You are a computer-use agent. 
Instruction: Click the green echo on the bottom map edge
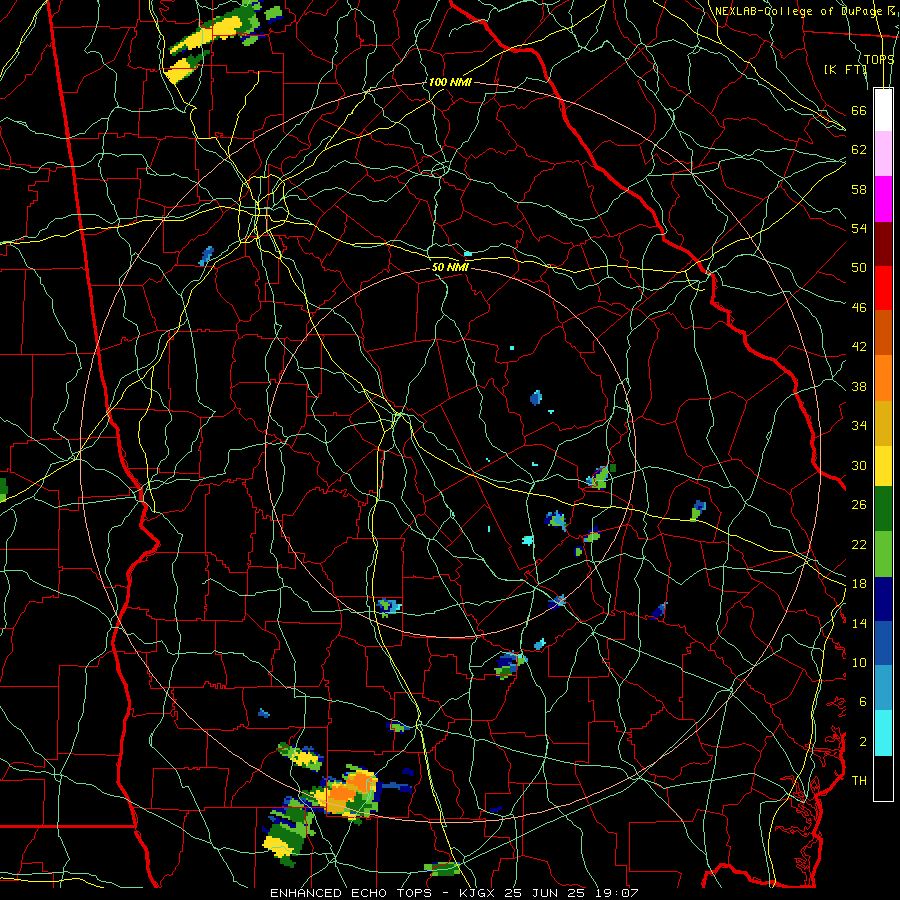click(x=442, y=868)
